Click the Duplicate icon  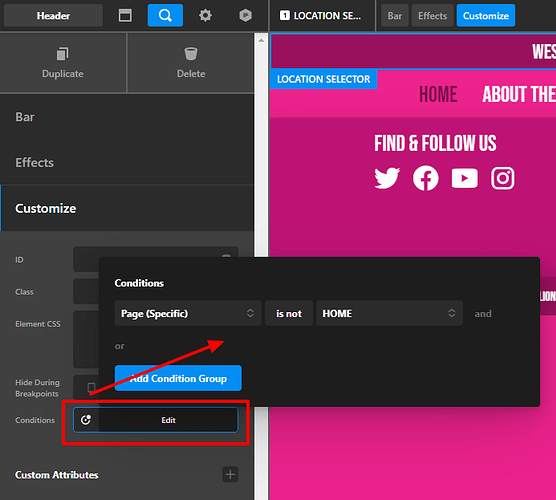click(x=63, y=54)
